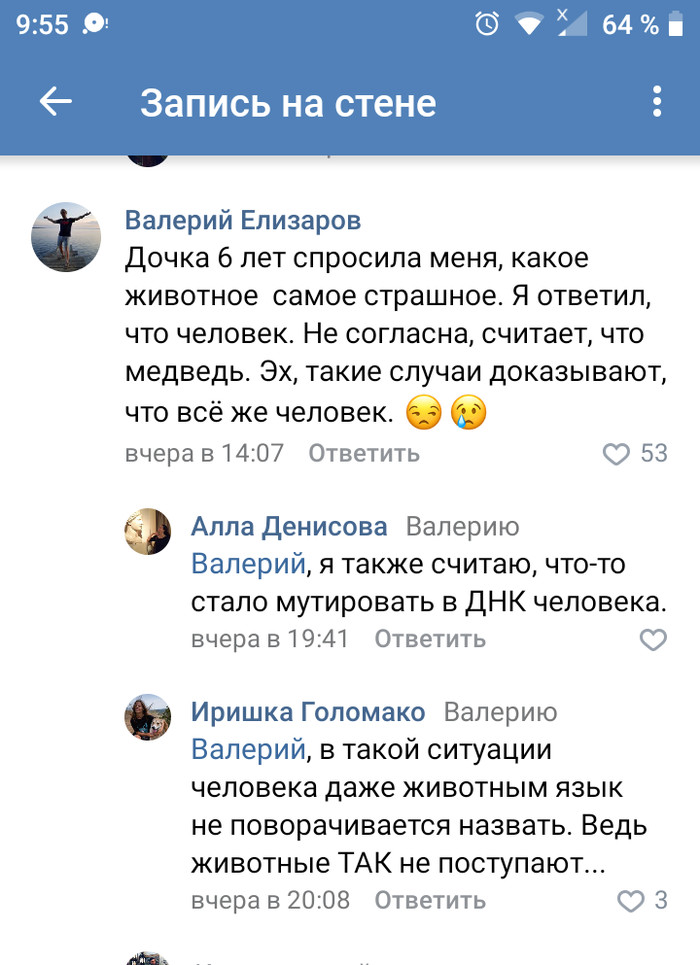Tap the alarm clock status icon
This screenshot has height=965, width=700.
pos(487,24)
